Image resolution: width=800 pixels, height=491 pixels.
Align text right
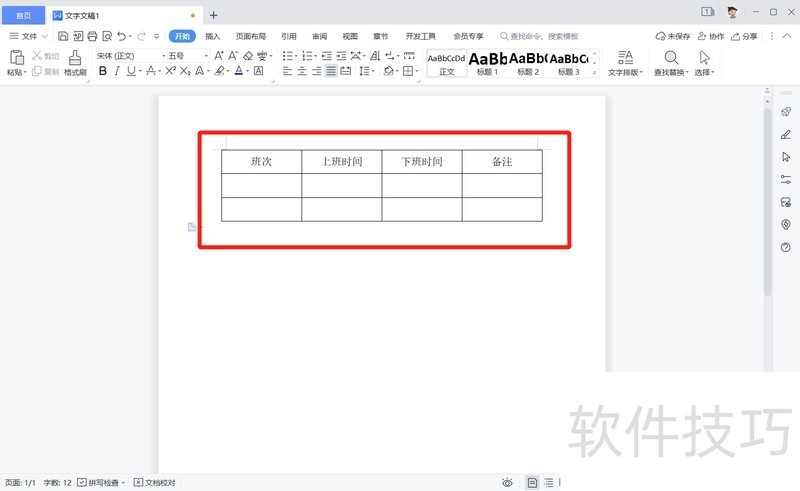point(316,71)
